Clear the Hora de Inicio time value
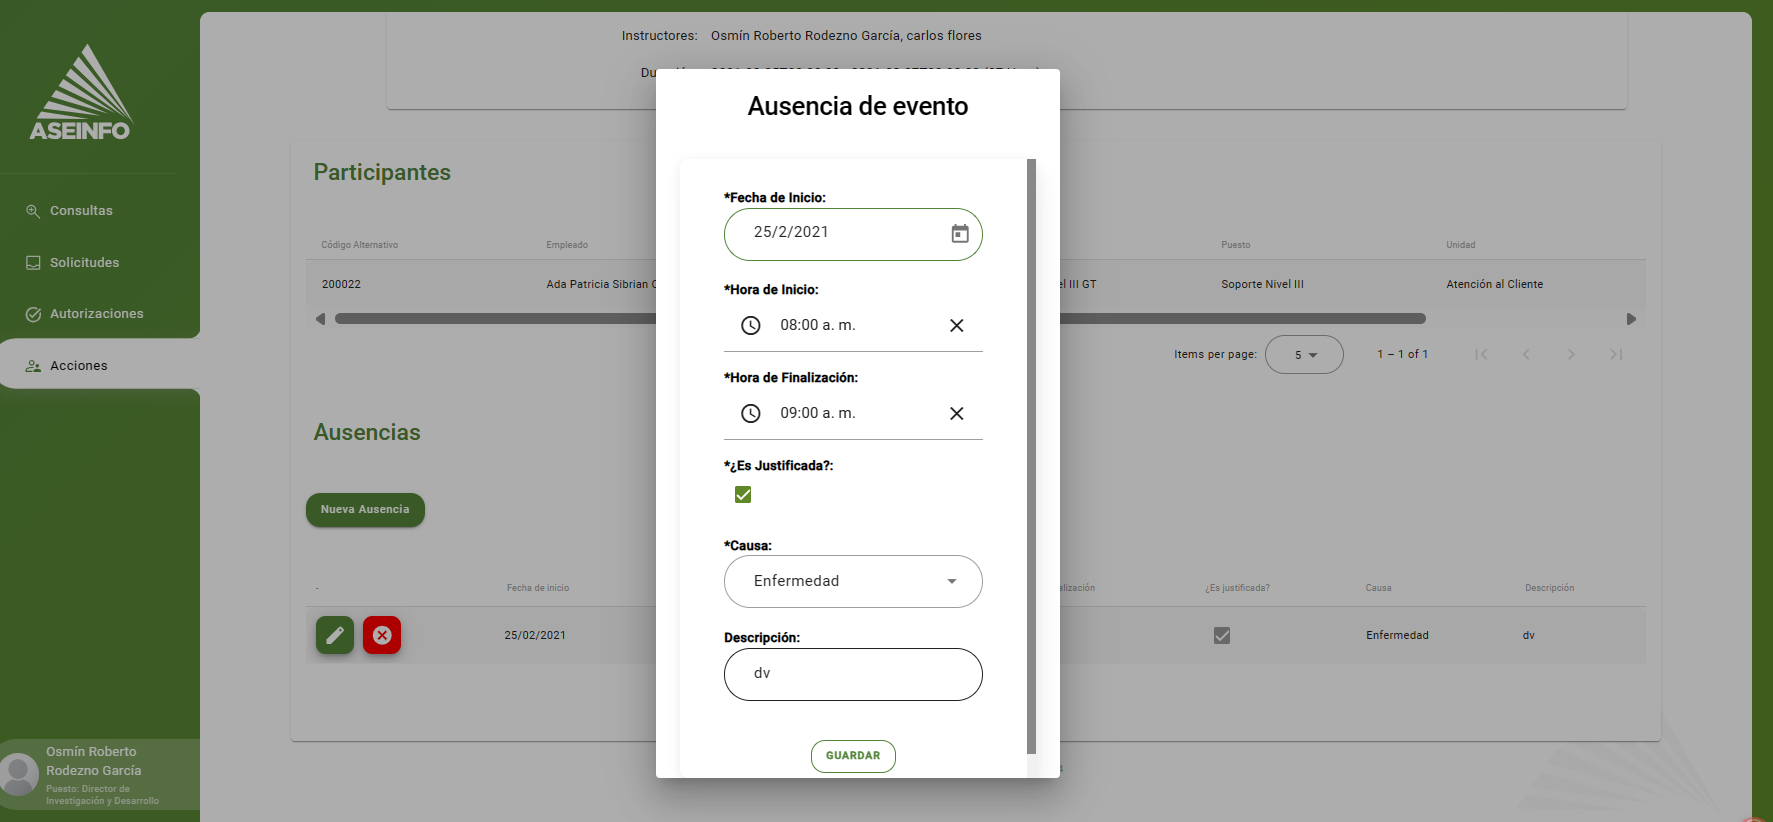 956,325
